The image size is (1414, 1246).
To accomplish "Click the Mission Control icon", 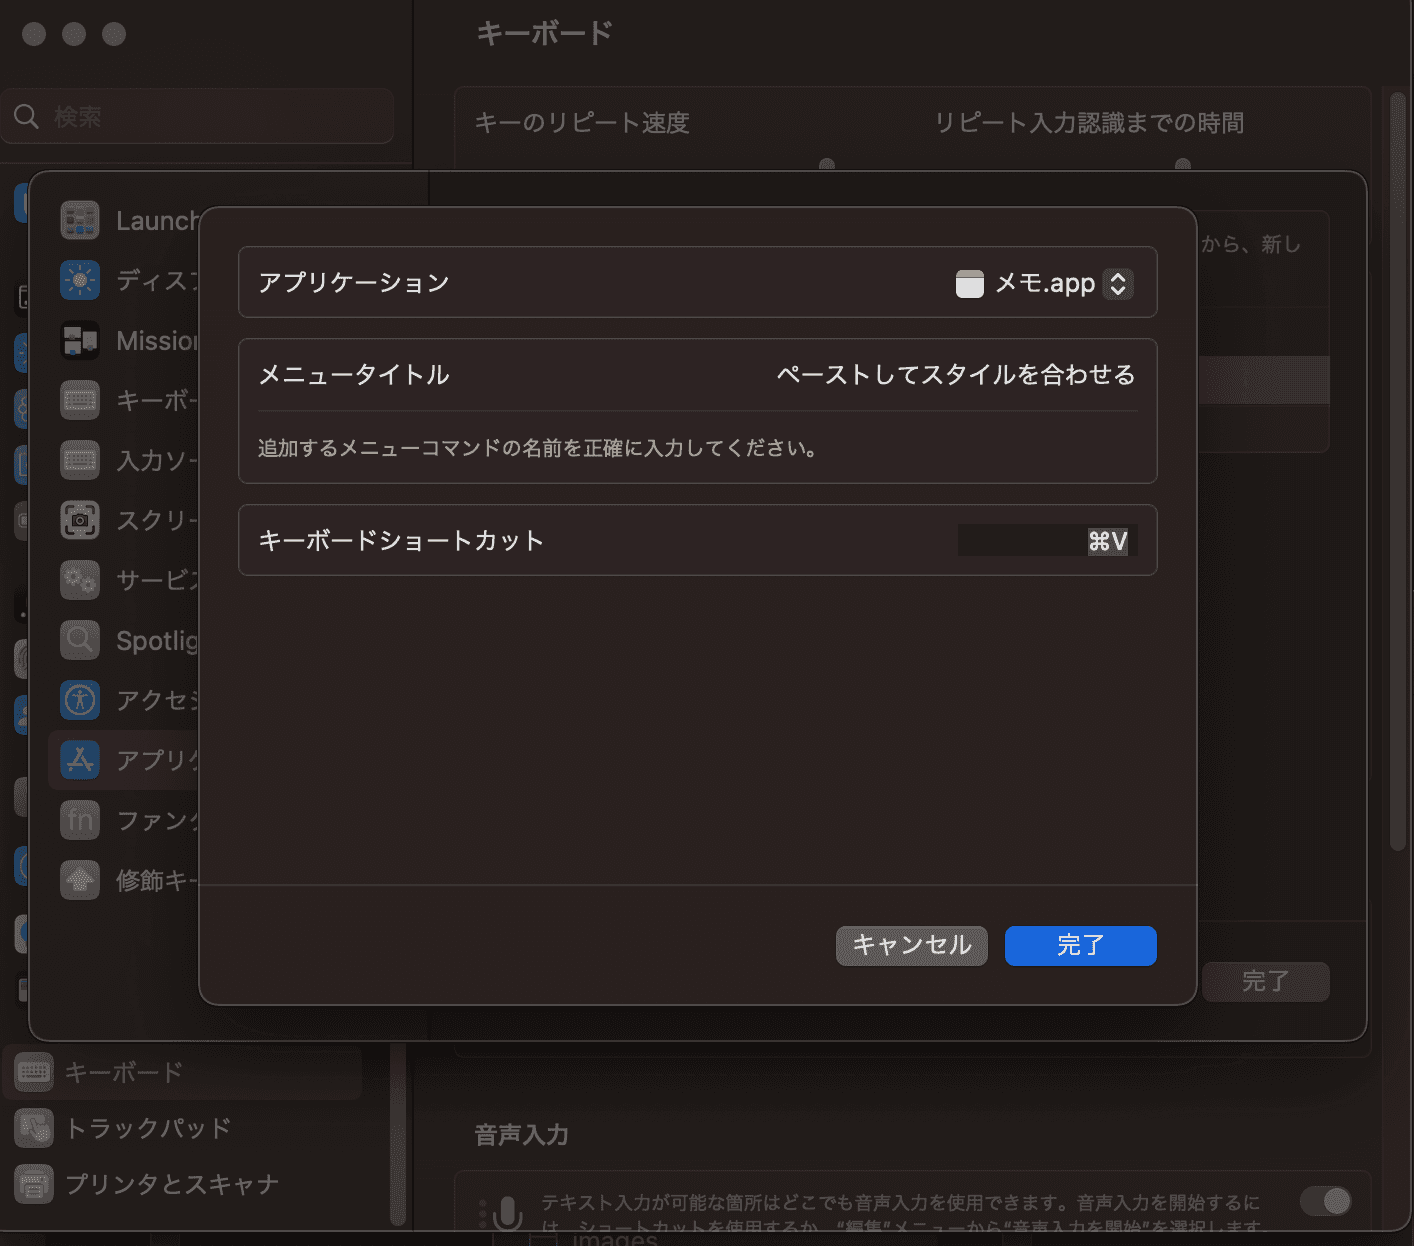I will click(x=80, y=341).
